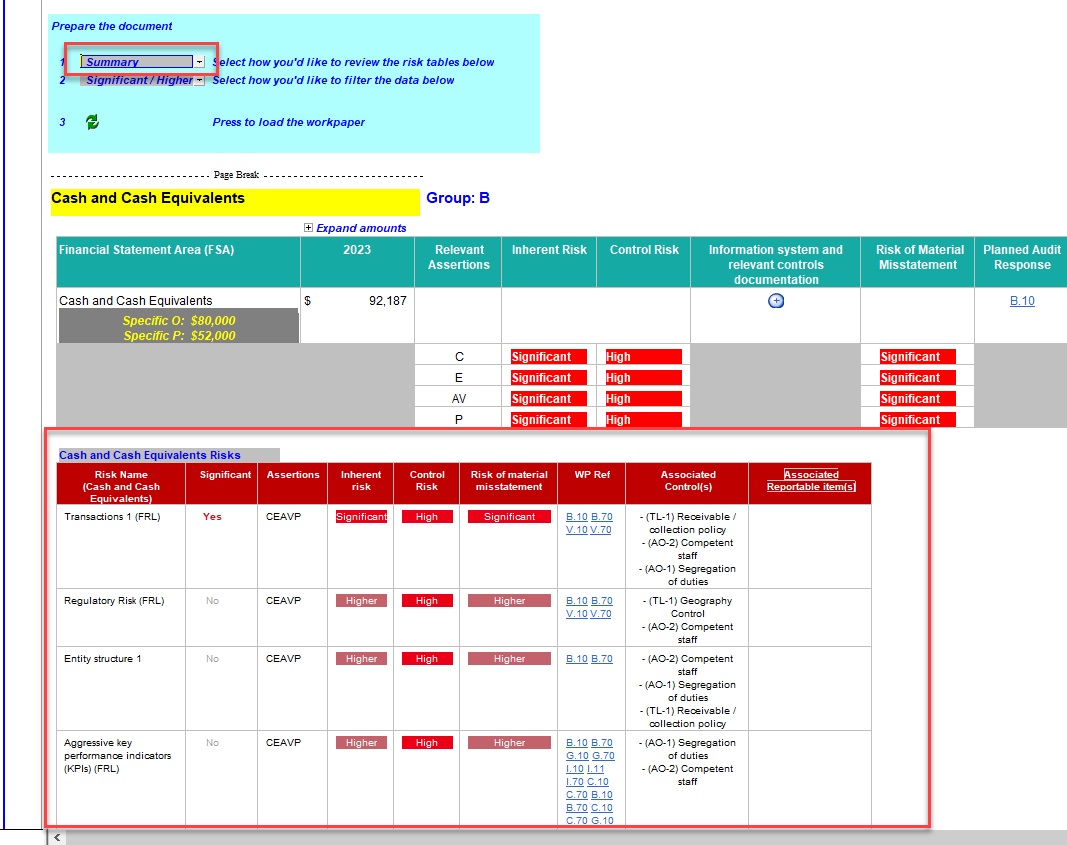Click the Associated Reportable item(s) header link
Screen dimensions: 1067x845
point(811,481)
